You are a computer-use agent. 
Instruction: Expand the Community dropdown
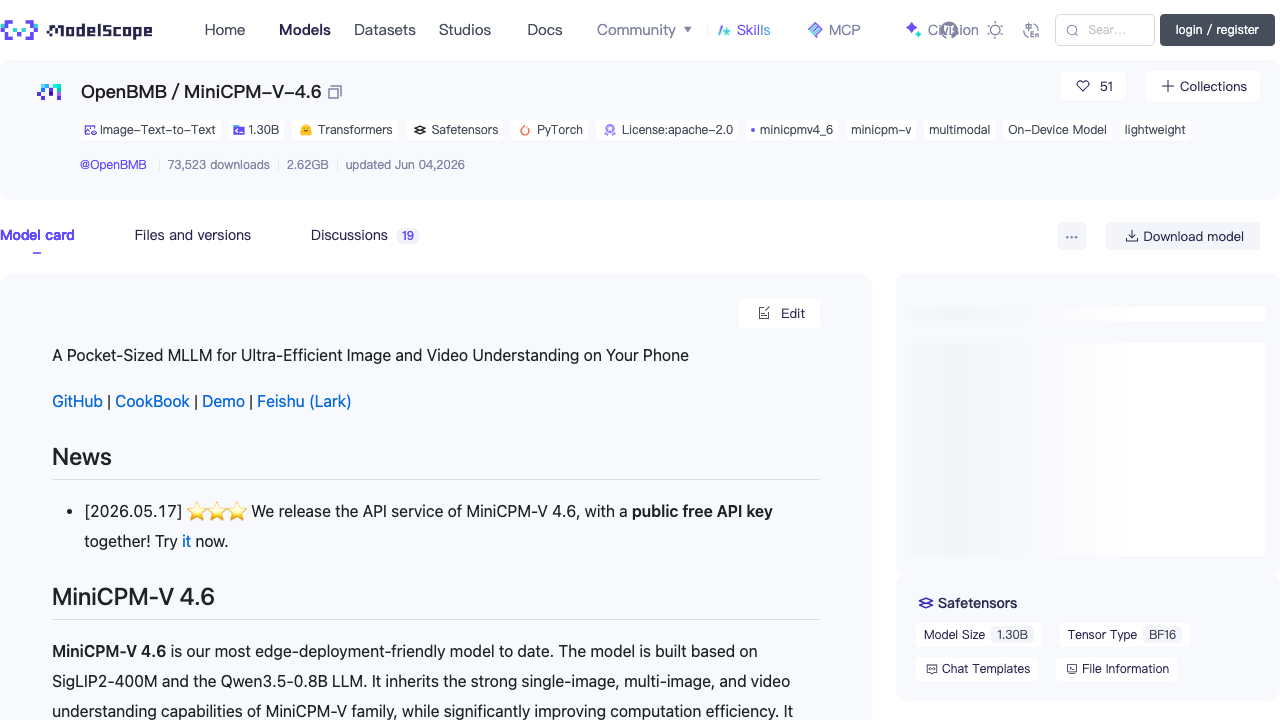[644, 30]
